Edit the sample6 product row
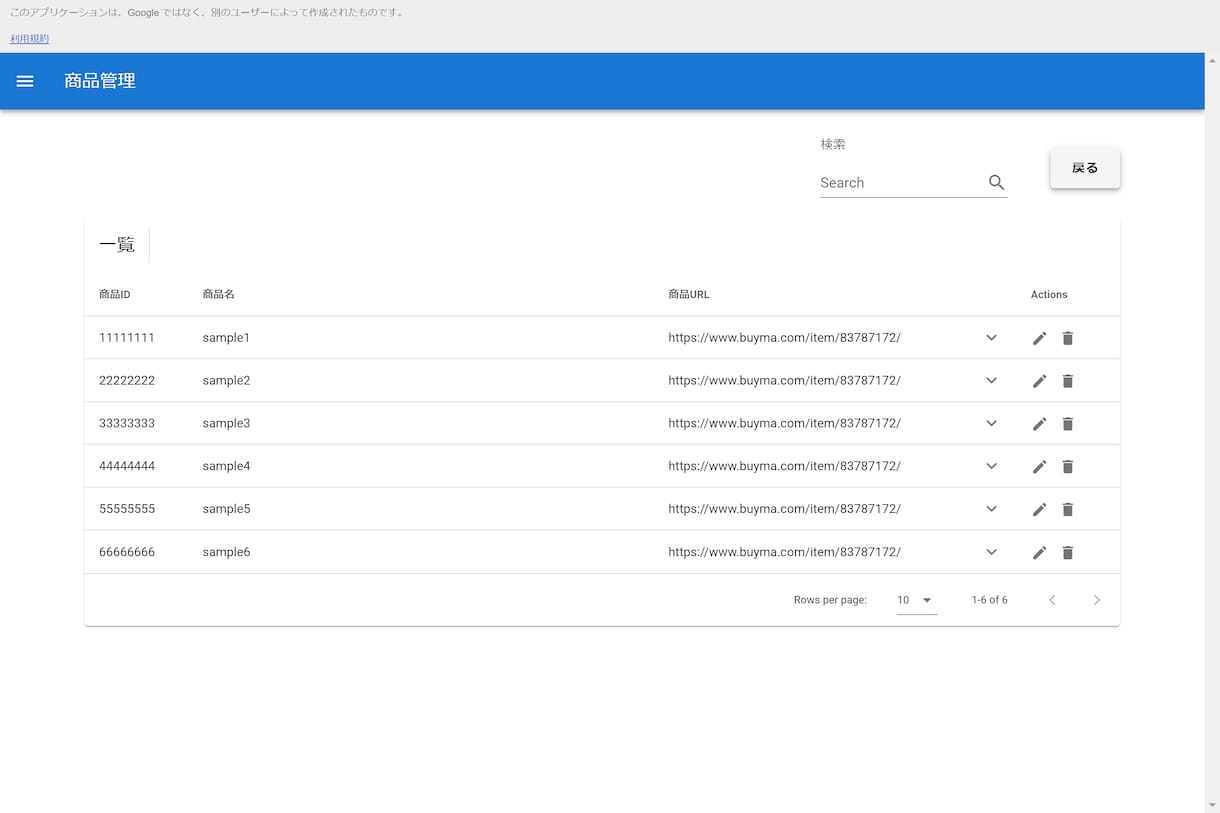Image resolution: width=1220 pixels, height=813 pixels. [x=1039, y=553]
